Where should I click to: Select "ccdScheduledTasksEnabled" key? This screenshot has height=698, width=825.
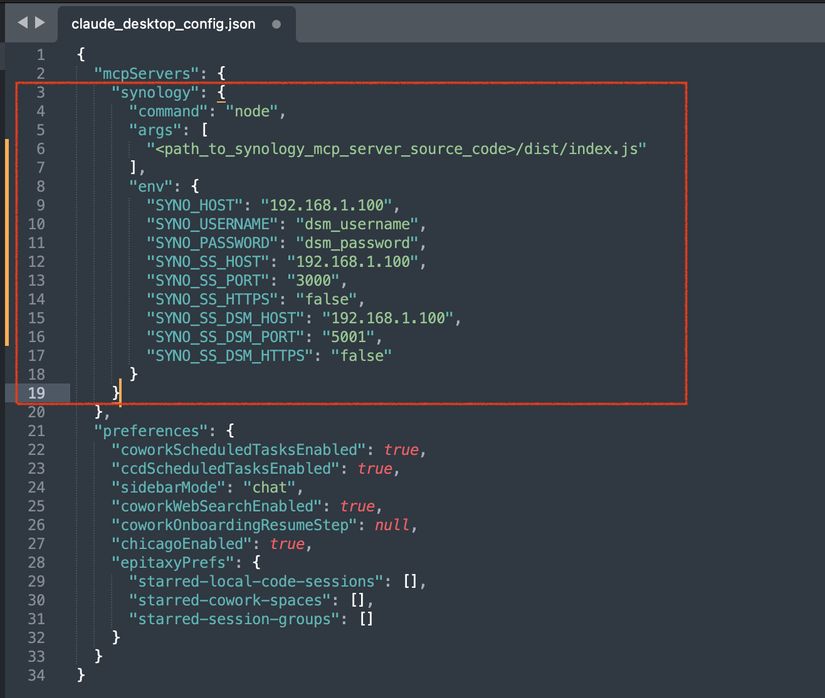[x=225, y=469]
